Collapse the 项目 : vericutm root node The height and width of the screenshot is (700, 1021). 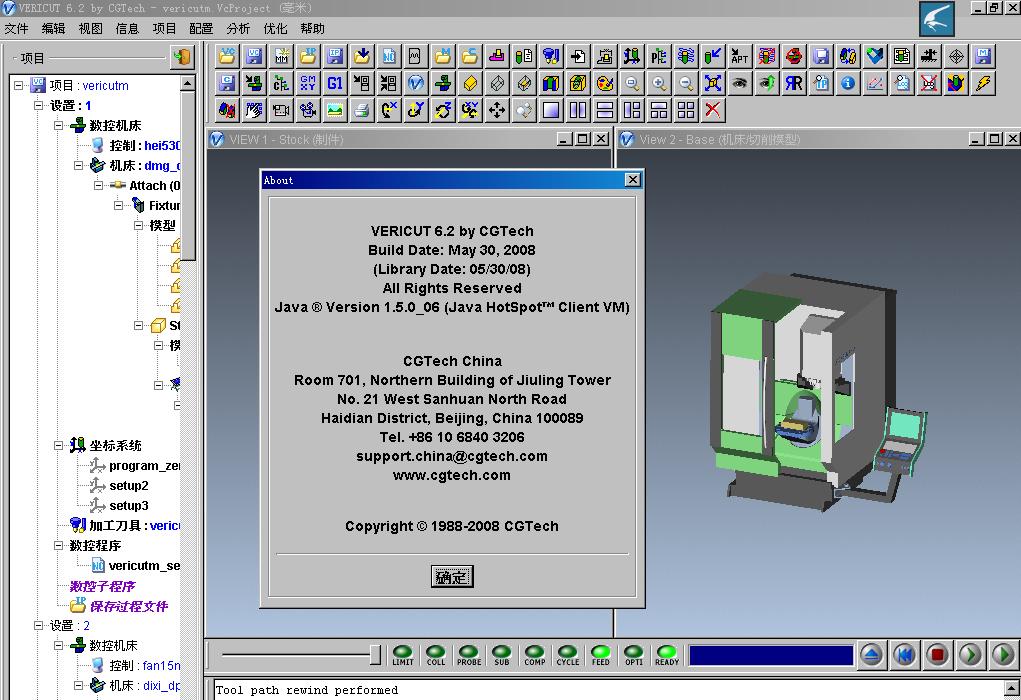click(18, 85)
